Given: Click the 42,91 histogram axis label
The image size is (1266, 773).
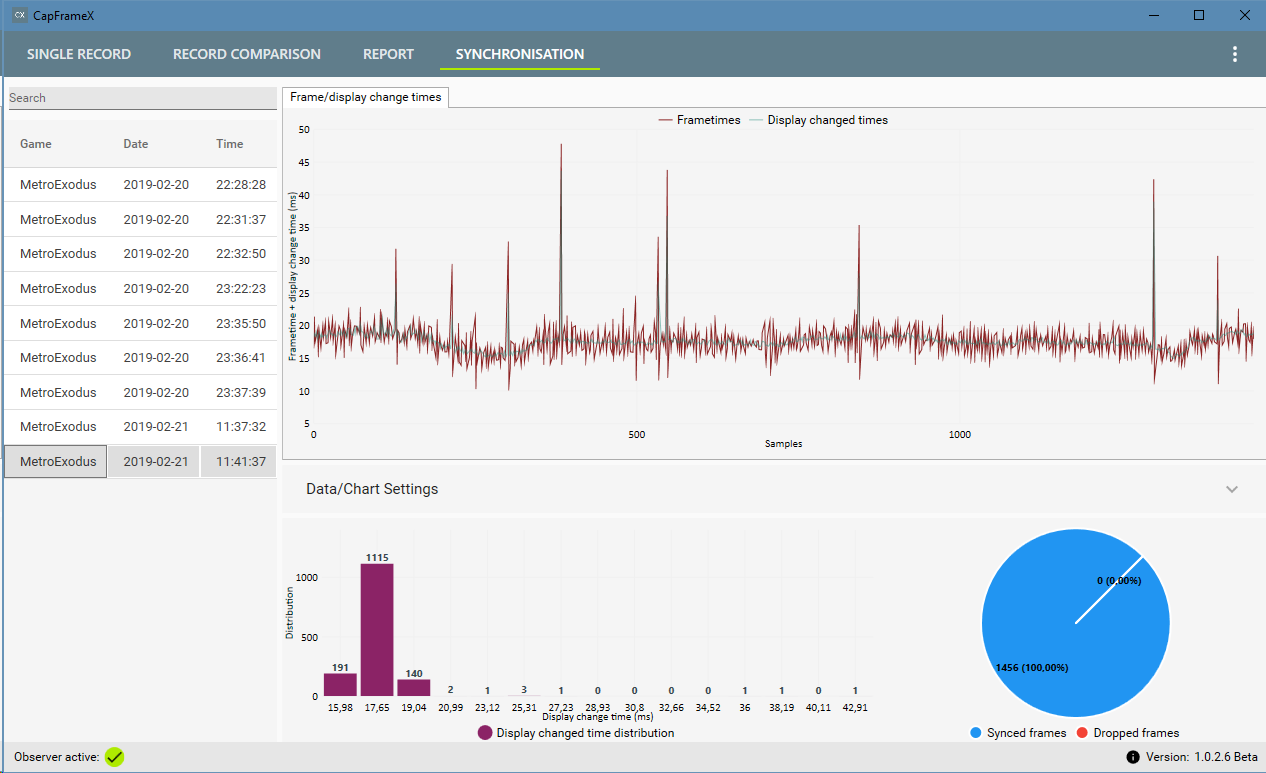Looking at the screenshot, I should click(x=855, y=707).
